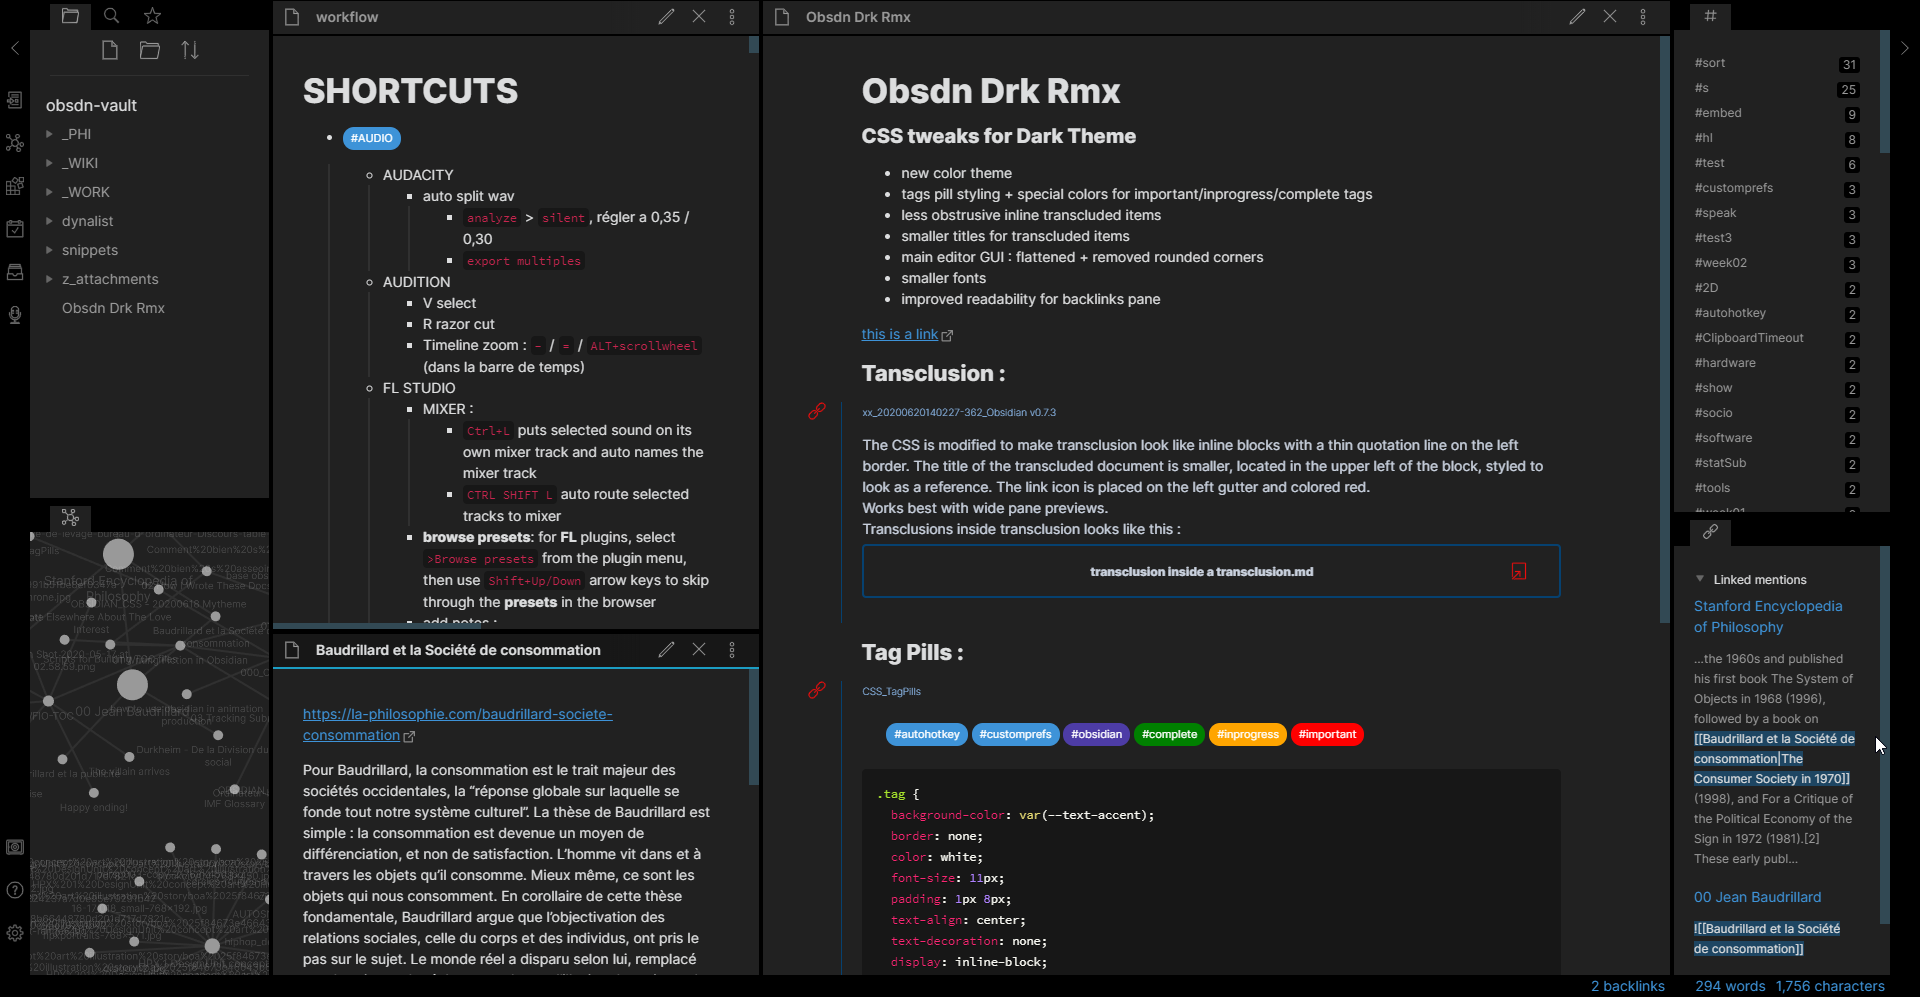Collapse the left sidebar with the arrow
1920x997 pixels.
pyautogui.click(x=14, y=48)
